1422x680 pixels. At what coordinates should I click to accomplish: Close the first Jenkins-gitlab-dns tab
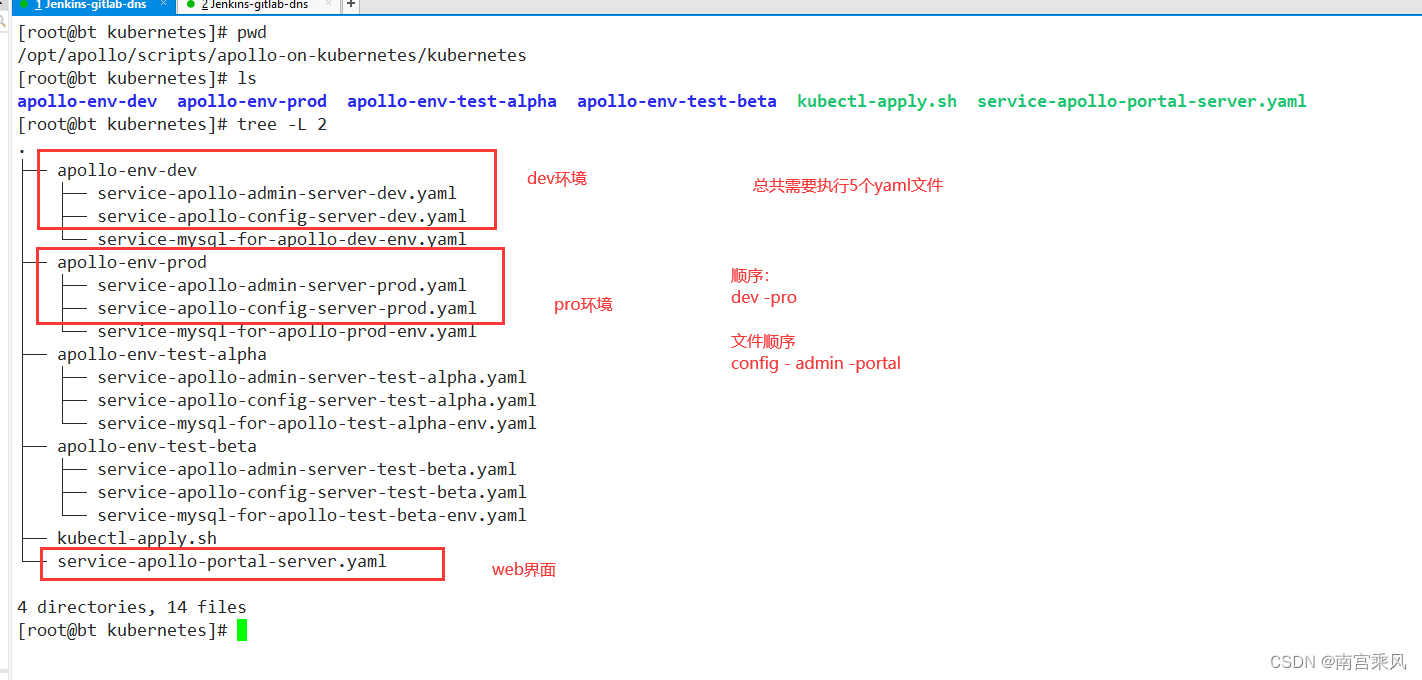(164, 4)
